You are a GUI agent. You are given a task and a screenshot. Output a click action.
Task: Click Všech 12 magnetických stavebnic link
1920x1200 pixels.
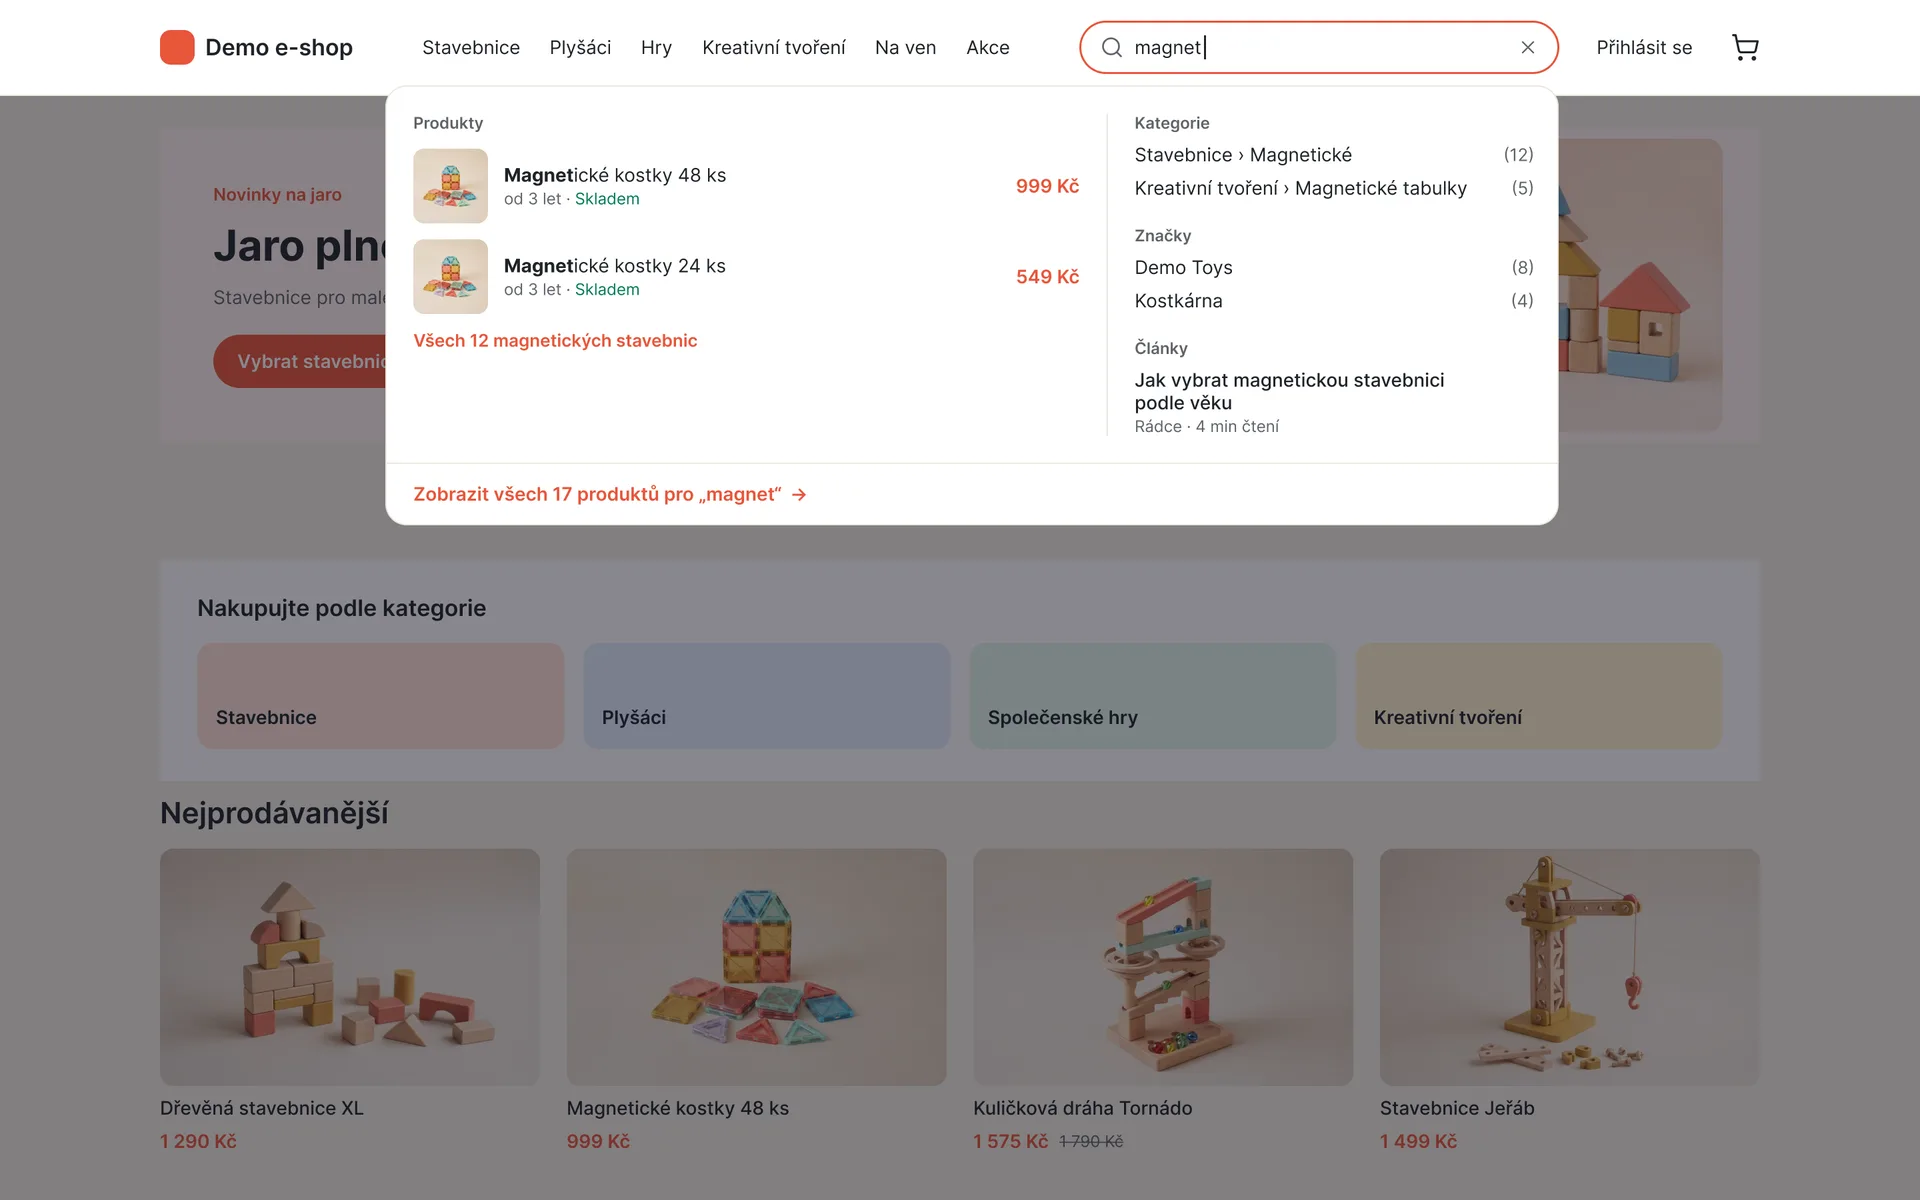[555, 340]
